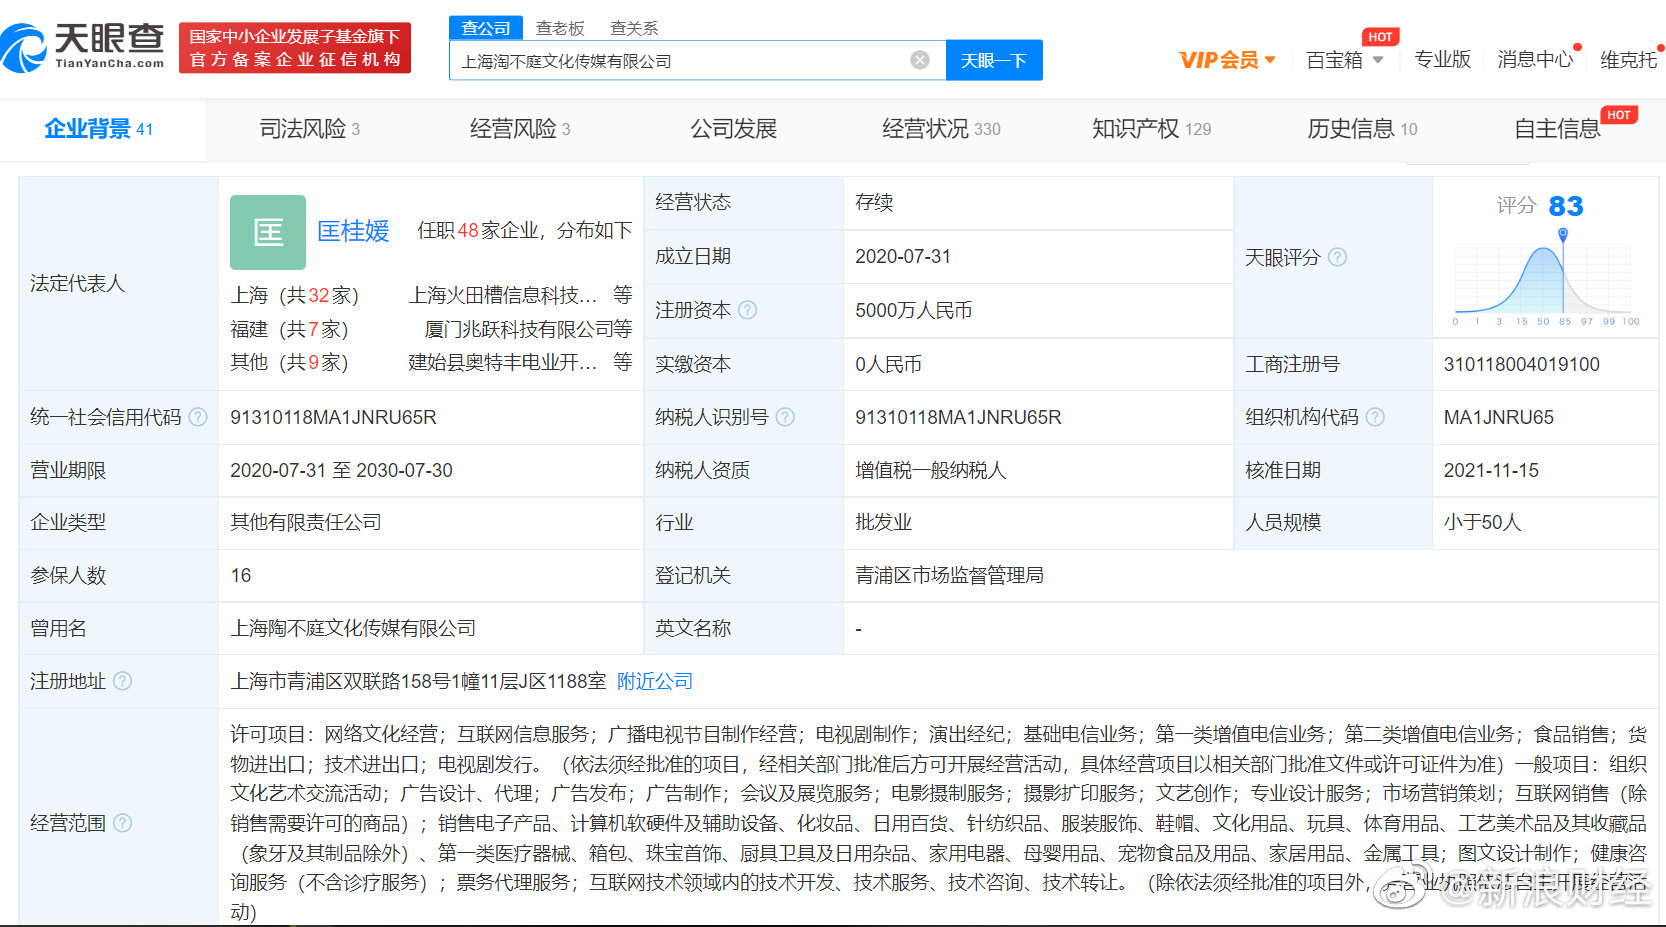Click the green 匡 avatar
1666x927 pixels.
pyautogui.click(x=267, y=232)
